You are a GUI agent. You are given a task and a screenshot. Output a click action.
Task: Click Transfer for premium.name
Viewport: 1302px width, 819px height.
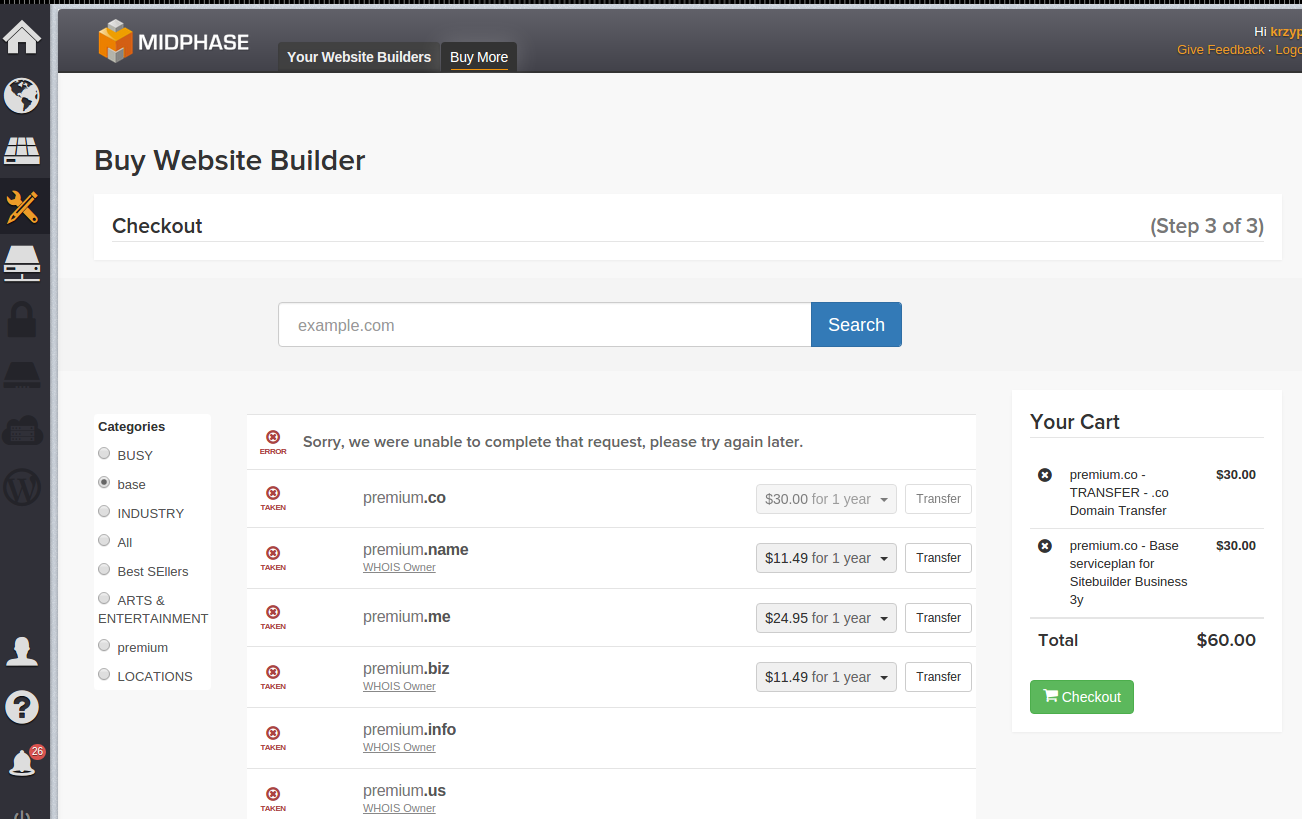tap(938, 558)
